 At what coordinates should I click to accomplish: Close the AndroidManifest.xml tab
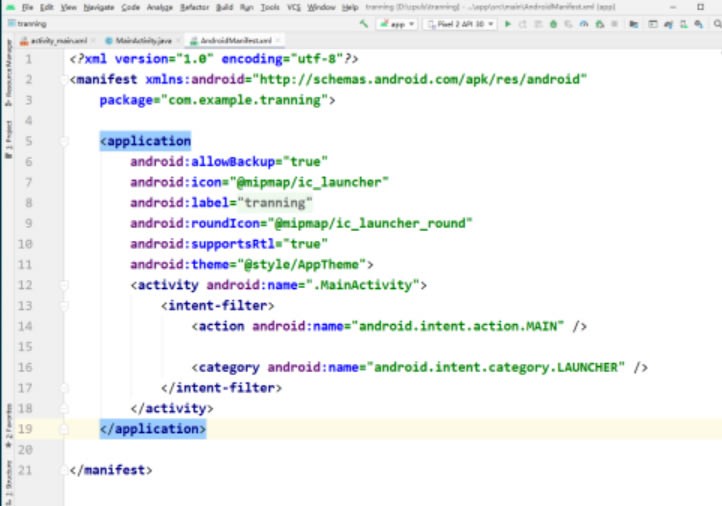click(x=278, y=41)
